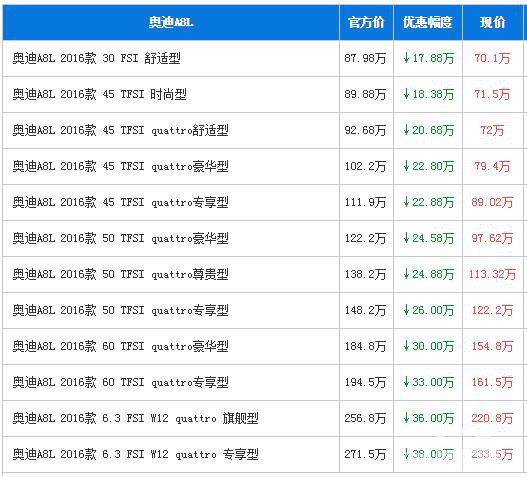
Task: Click the discount value 17.88万
Action: [429, 58]
